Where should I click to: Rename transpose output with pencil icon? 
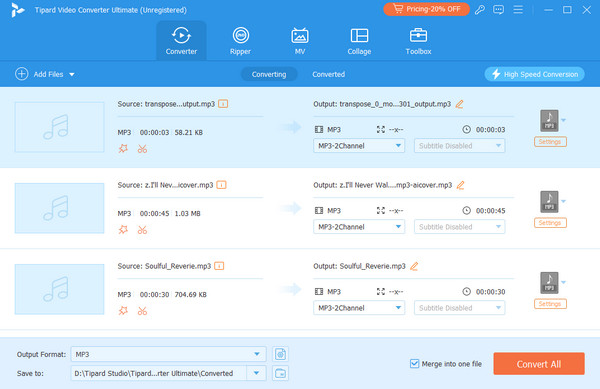coord(460,104)
